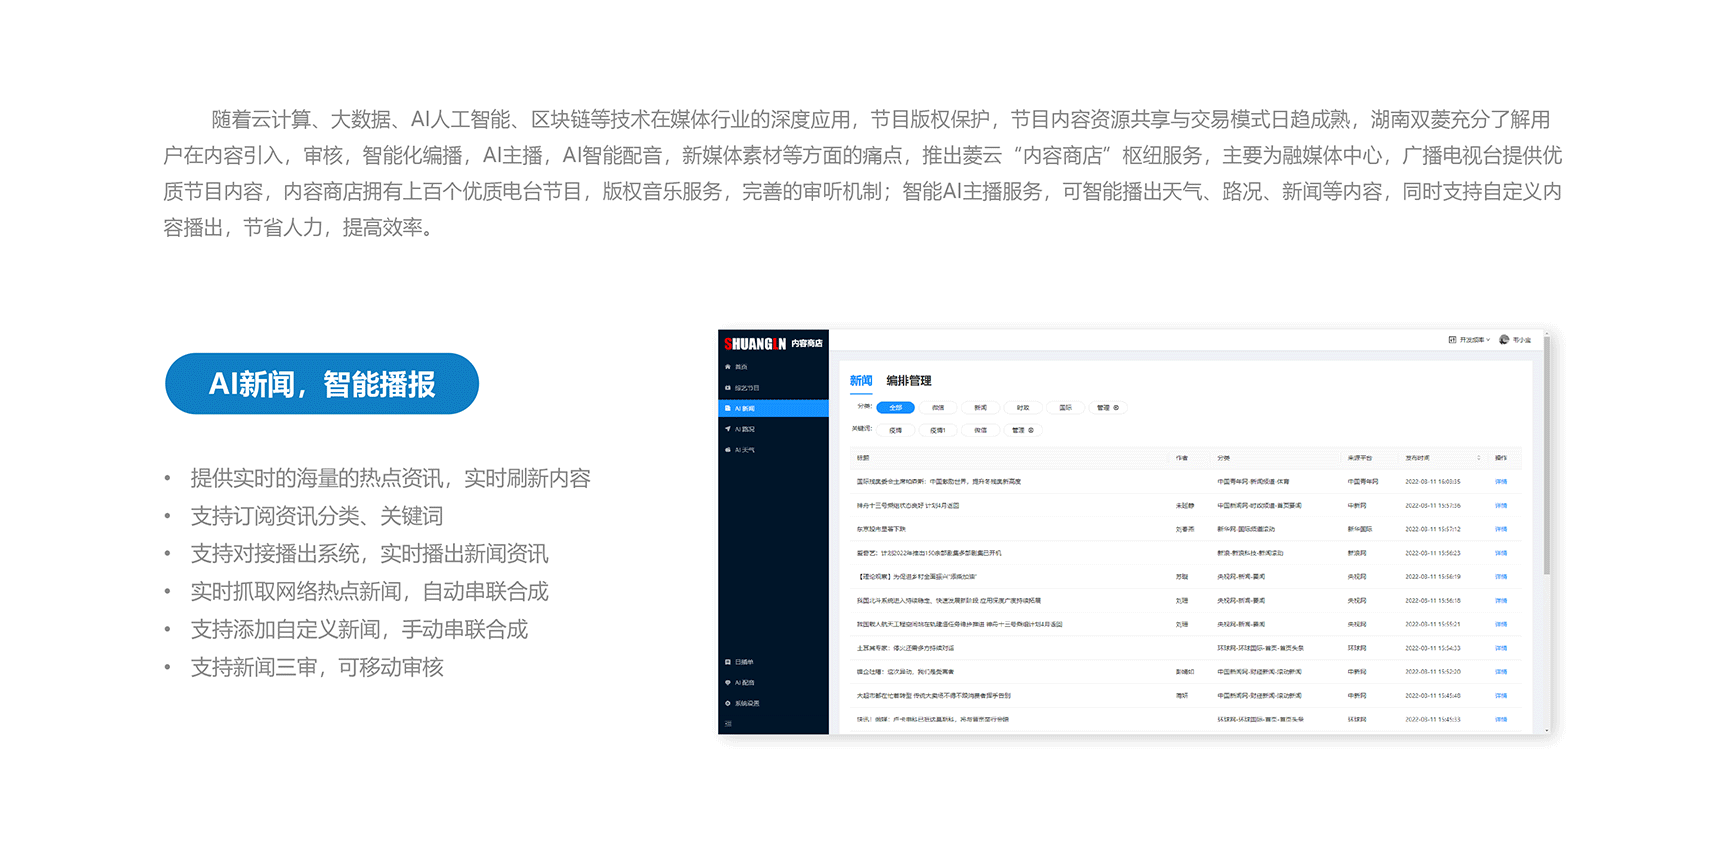1725x846 pixels.
Task: Open 详情 for the 15:45:48 news row
Action: (1501, 696)
